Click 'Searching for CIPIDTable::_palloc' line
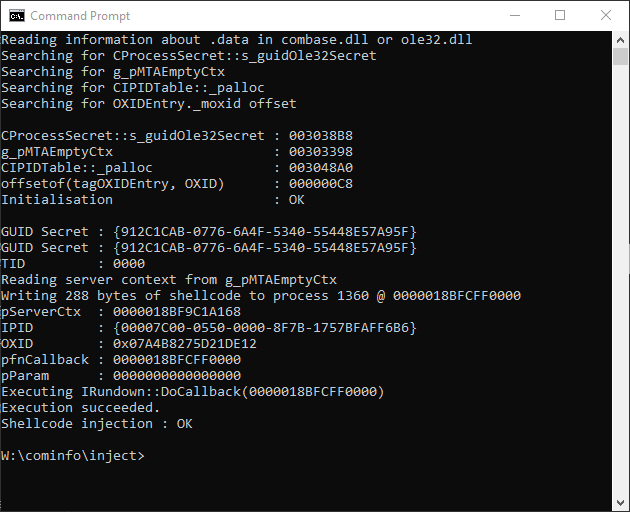Screen dimensions: 630x512 point(133,88)
